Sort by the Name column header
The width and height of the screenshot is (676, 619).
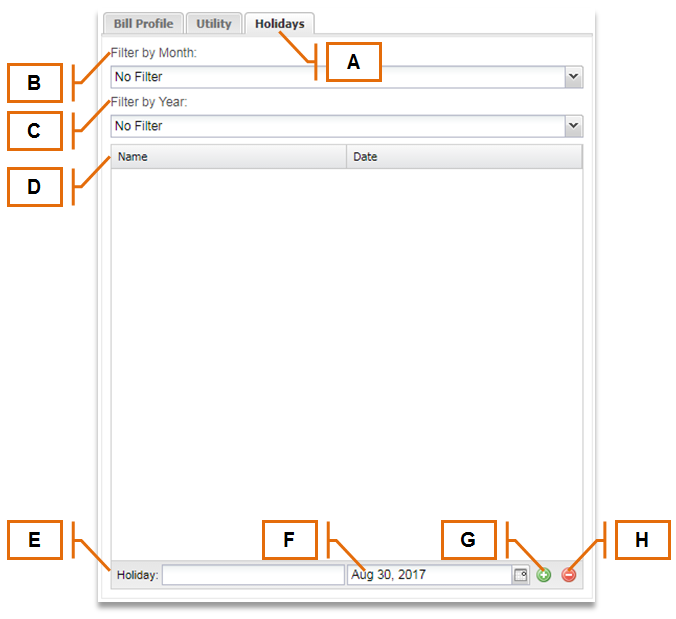click(229, 156)
